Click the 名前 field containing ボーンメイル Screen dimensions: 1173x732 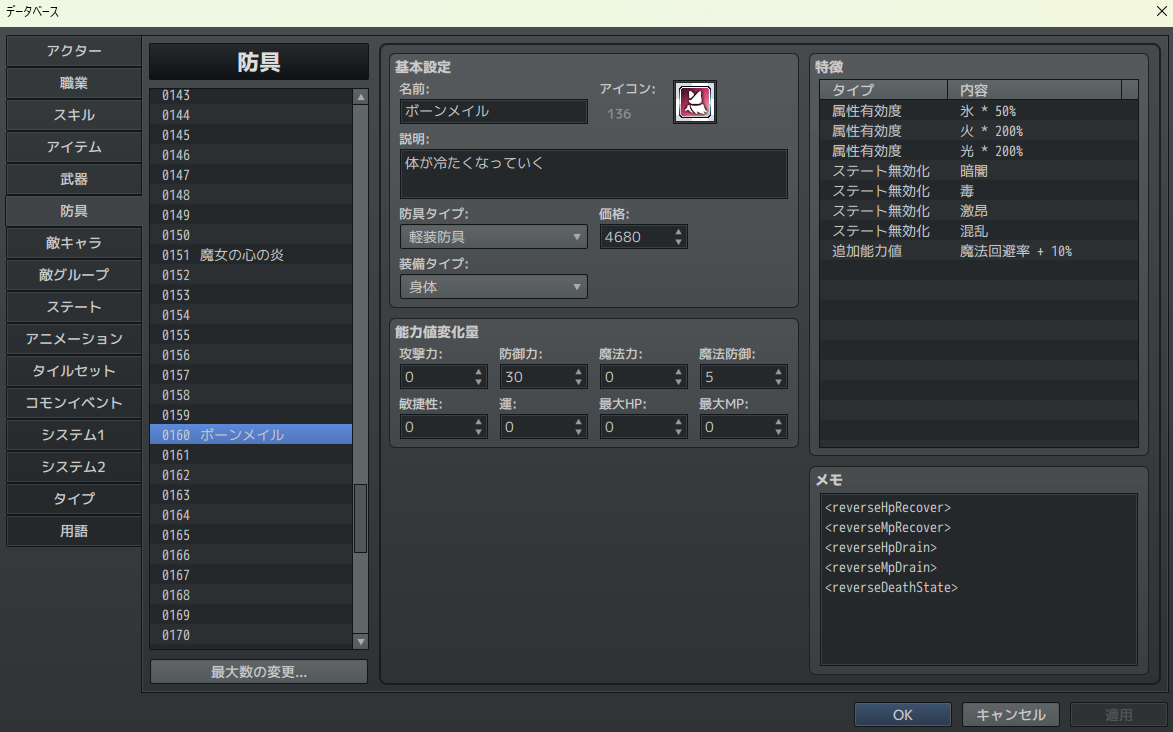[493, 111]
